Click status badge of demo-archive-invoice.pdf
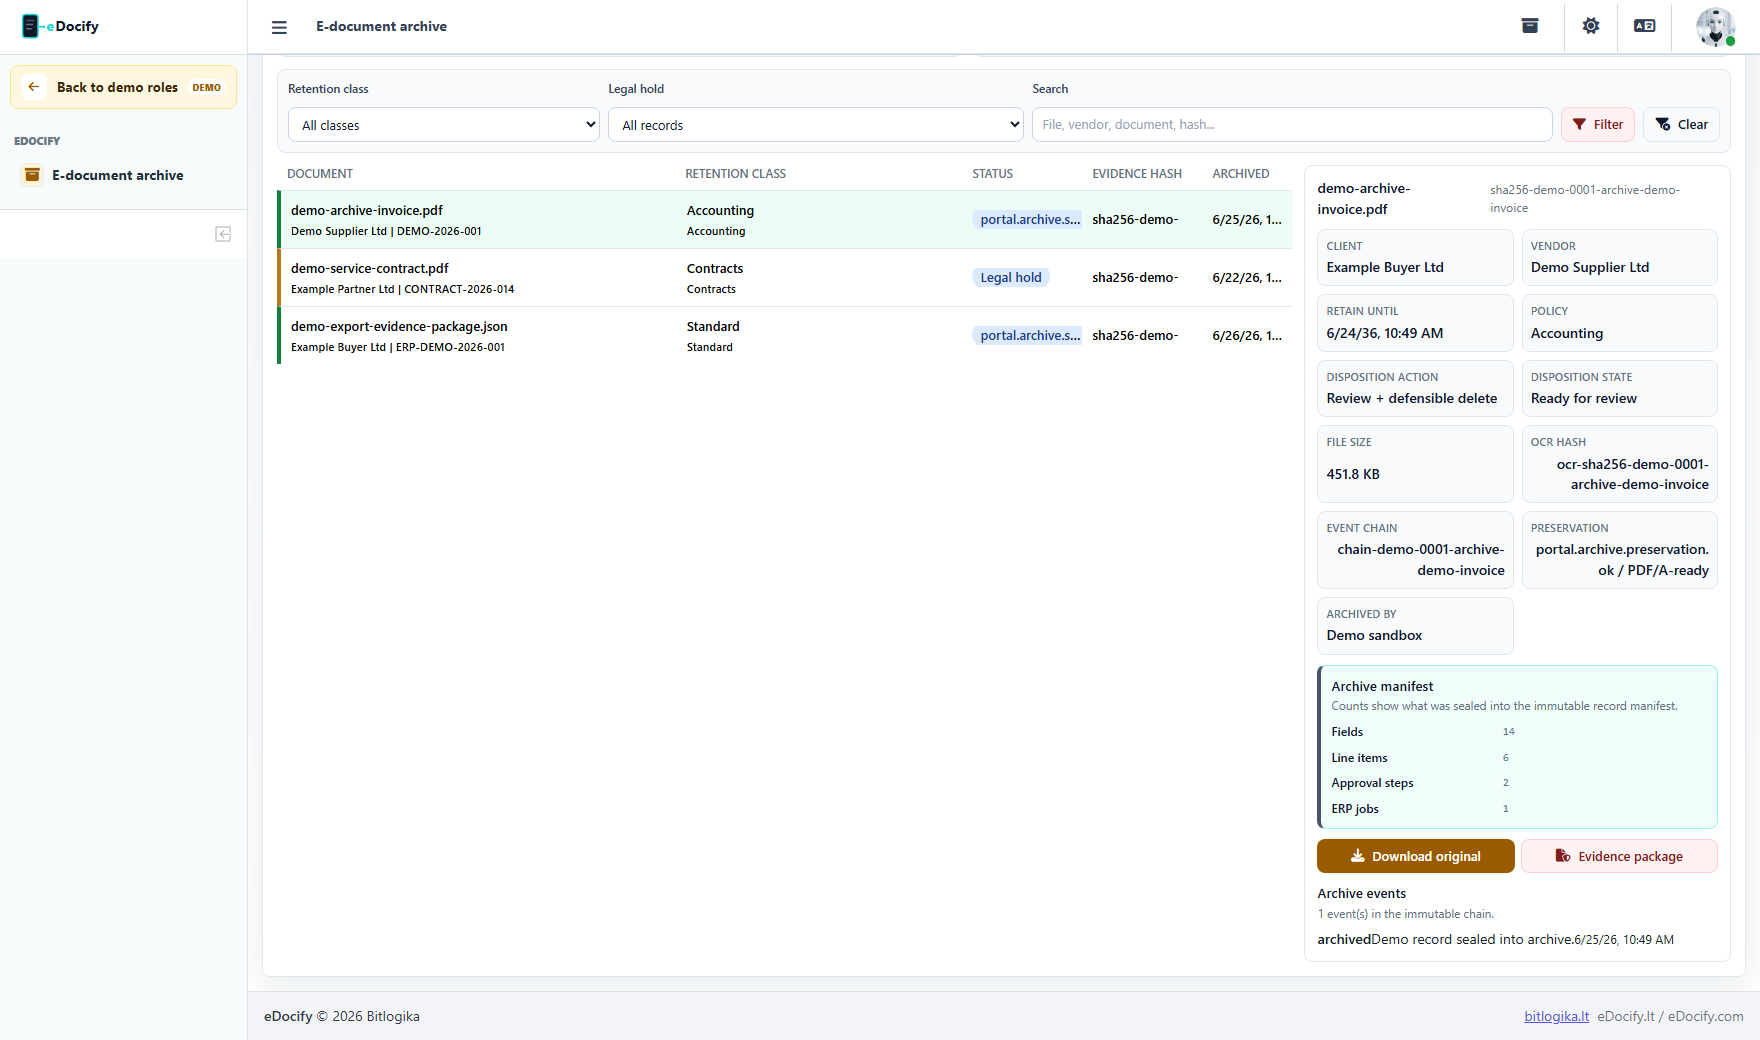 click(1027, 220)
